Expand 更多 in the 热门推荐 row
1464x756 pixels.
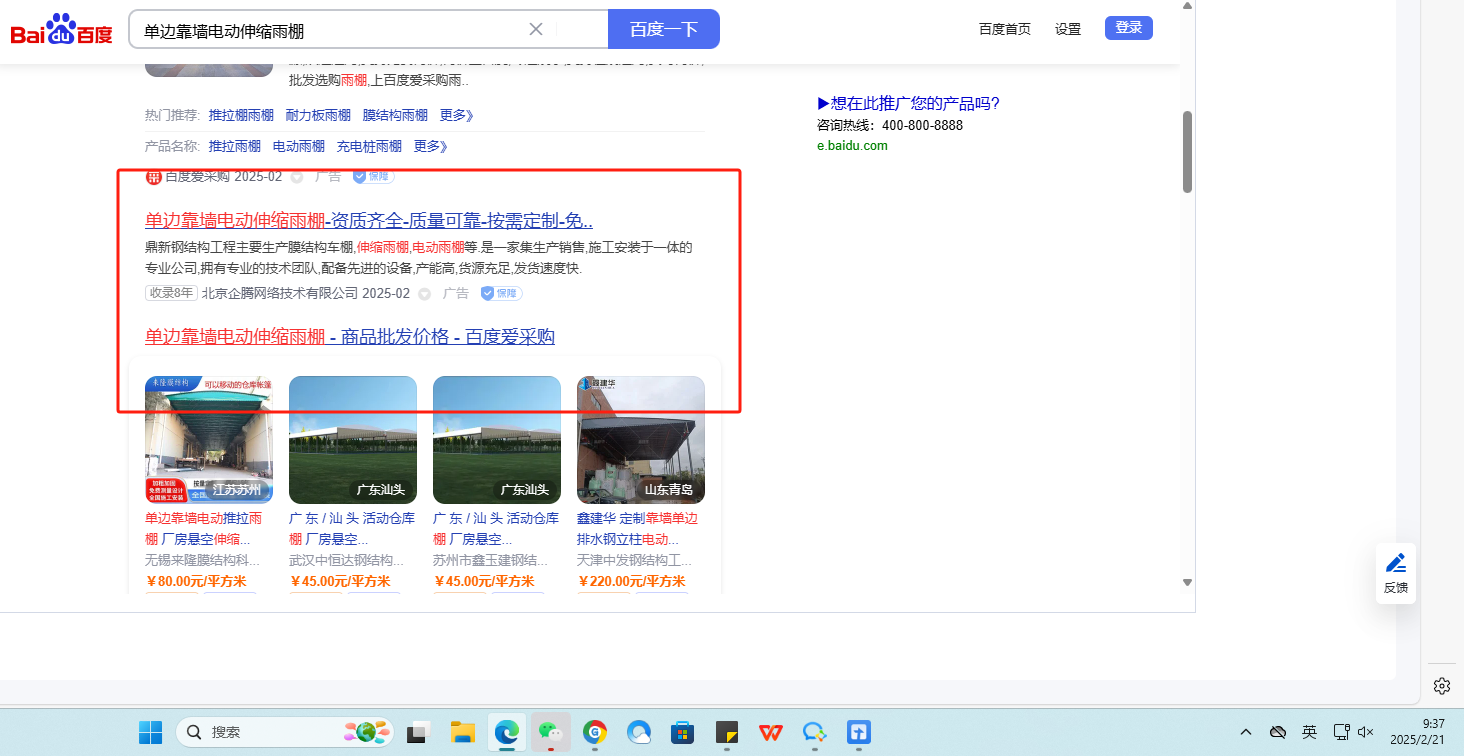click(456, 115)
